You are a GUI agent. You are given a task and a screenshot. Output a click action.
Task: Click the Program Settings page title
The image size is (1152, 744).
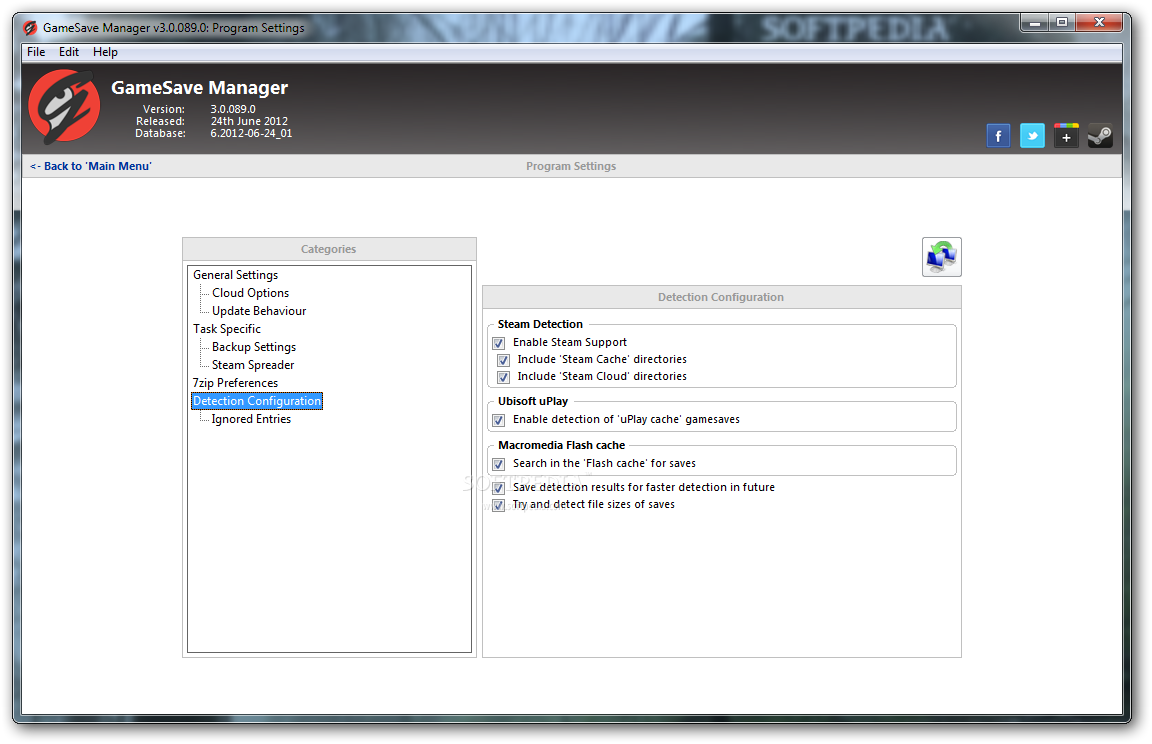point(571,166)
